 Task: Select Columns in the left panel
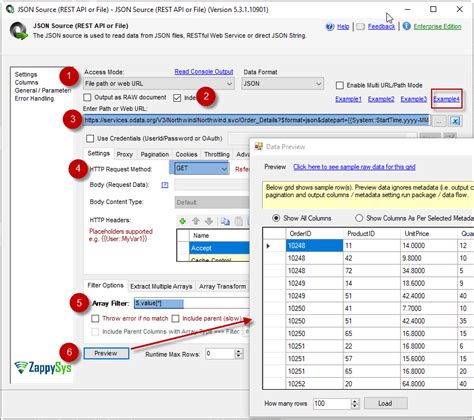[x=26, y=83]
